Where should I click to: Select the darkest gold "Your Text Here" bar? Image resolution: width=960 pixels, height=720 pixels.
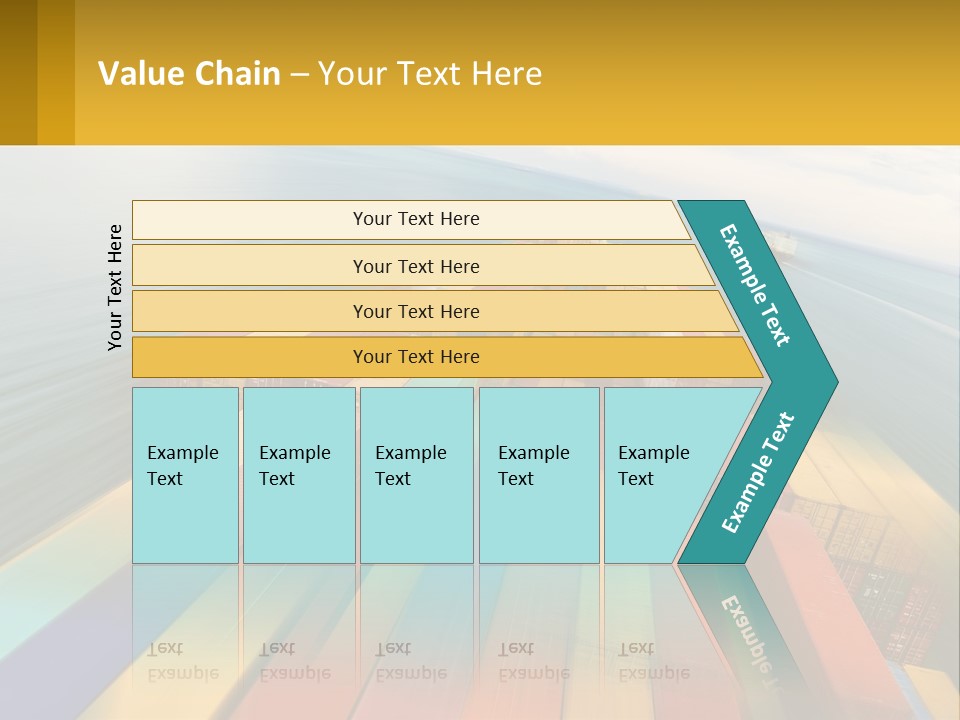point(415,357)
